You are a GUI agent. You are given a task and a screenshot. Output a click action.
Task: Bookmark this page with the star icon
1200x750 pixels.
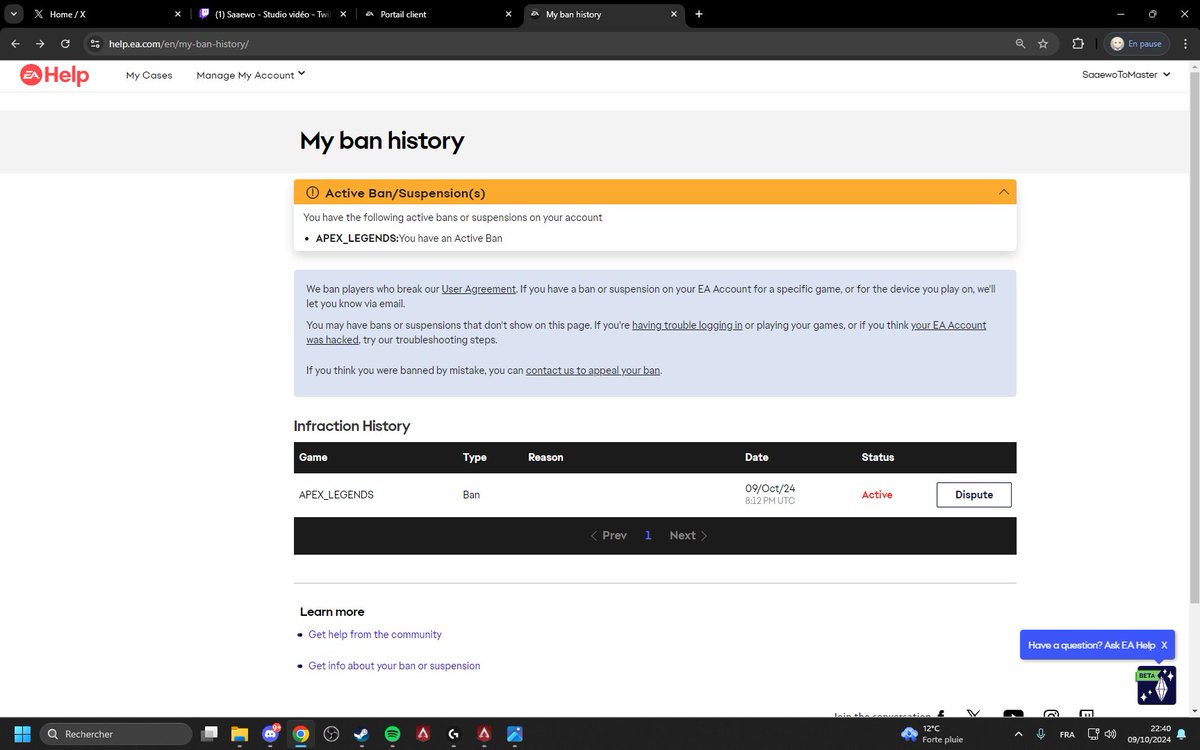tap(1043, 44)
